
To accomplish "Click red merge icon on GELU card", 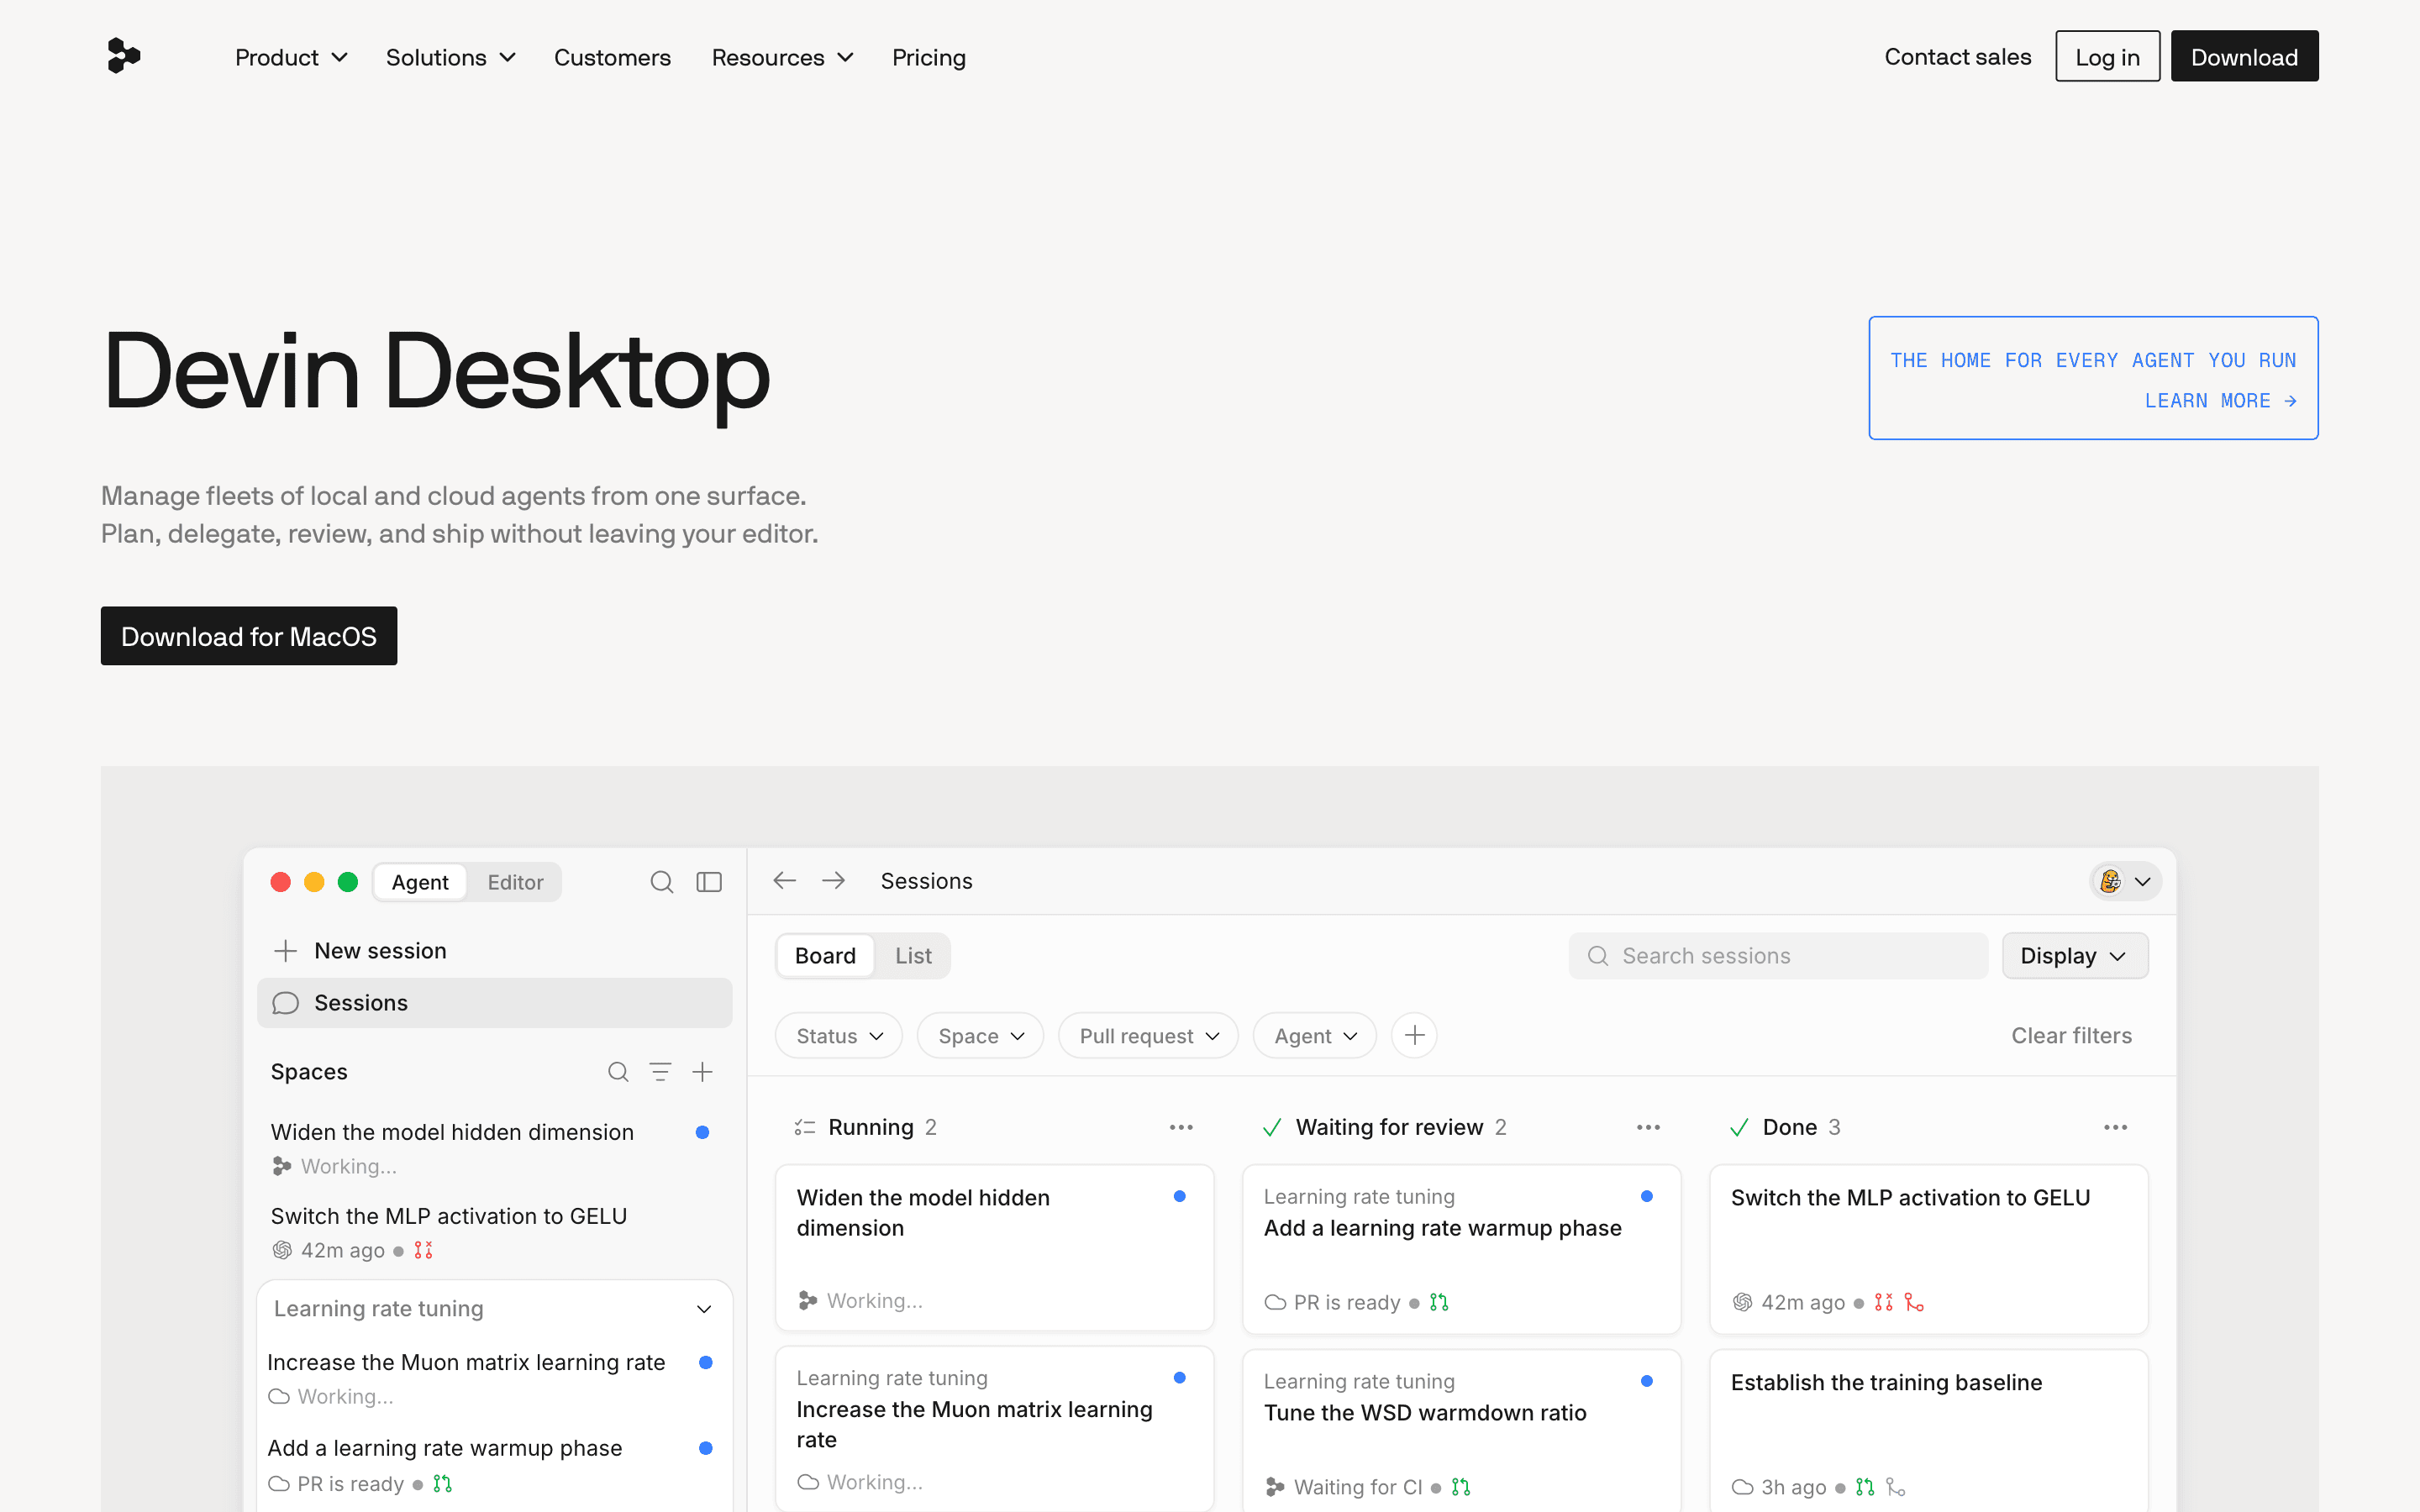I will [1913, 1302].
